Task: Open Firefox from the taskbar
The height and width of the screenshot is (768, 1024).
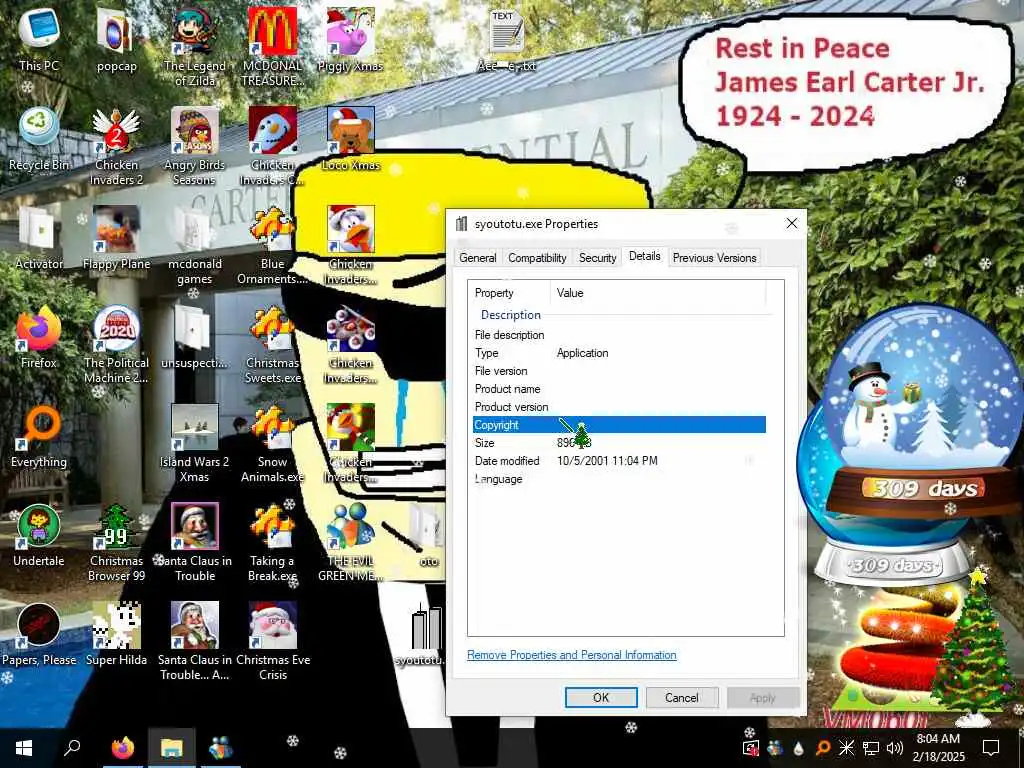Action: 122,748
